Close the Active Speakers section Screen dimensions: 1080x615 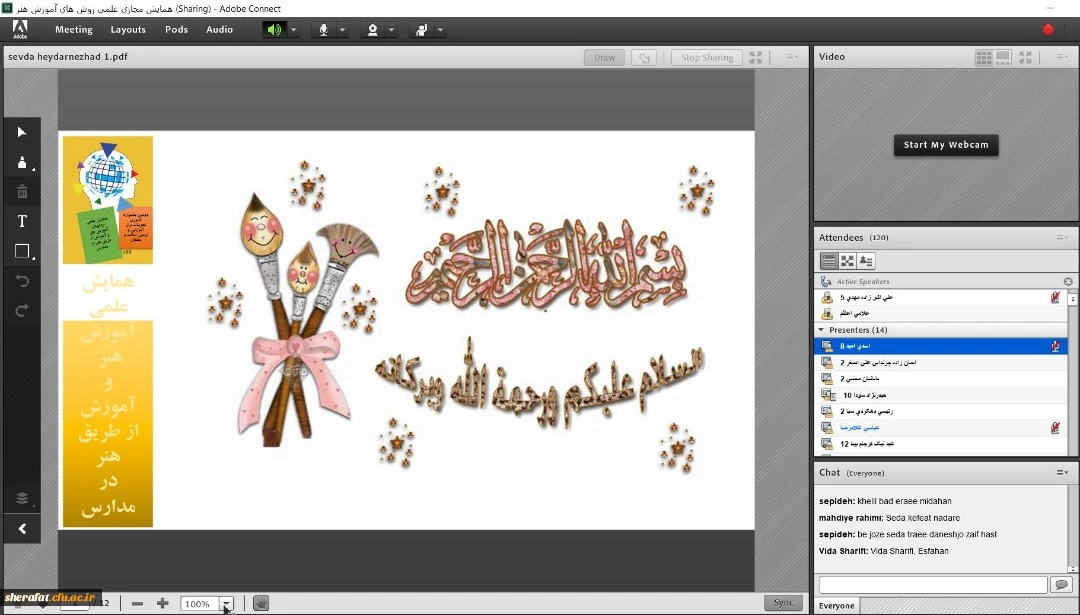pyautogui.click(x=1067, y=282)
